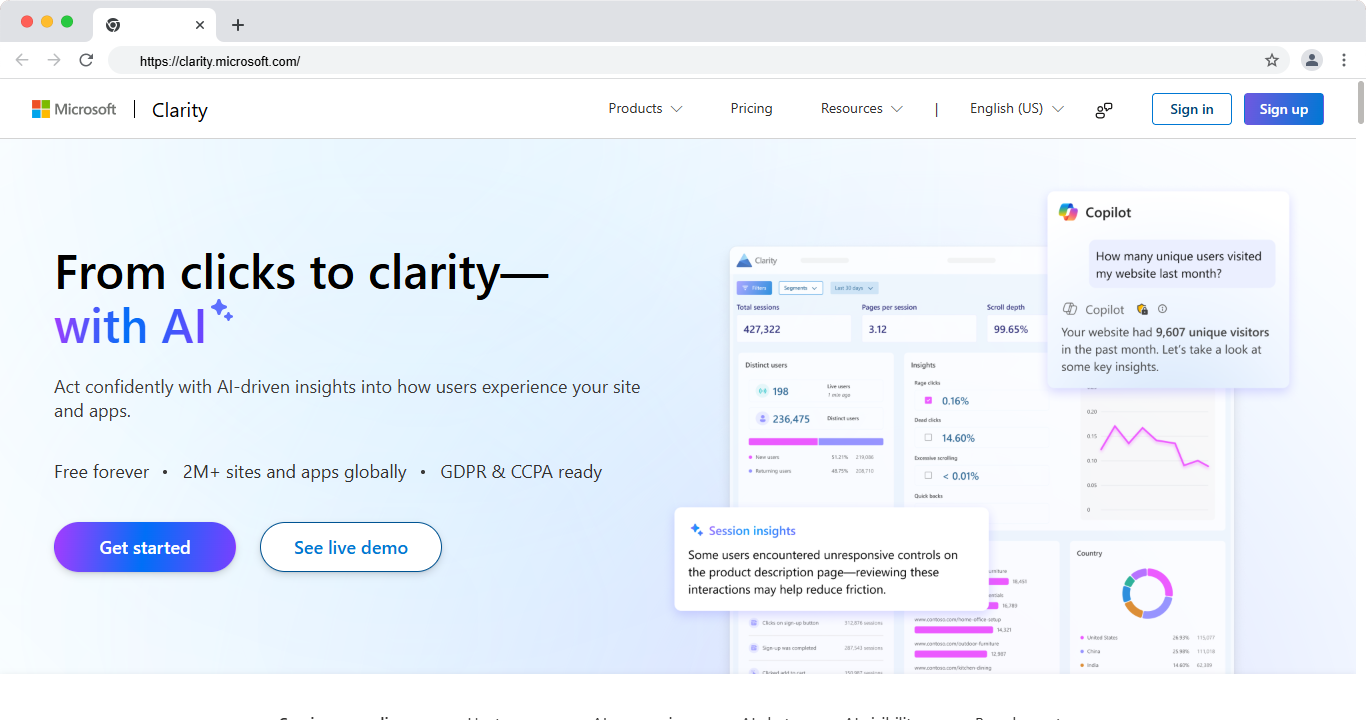The image size is (1366, 720).
Task: Click the browser forward arrow
Action: click(x=54, y=60)
